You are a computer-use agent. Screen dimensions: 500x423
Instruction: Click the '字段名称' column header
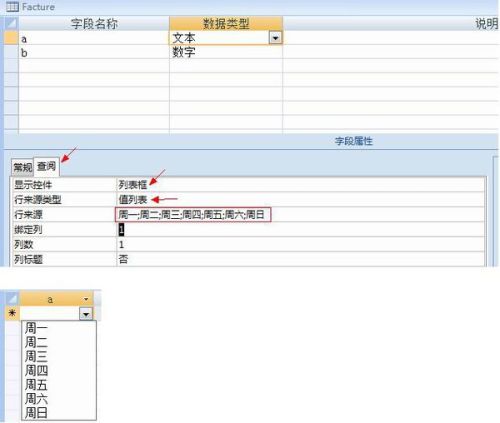(94, 24)
